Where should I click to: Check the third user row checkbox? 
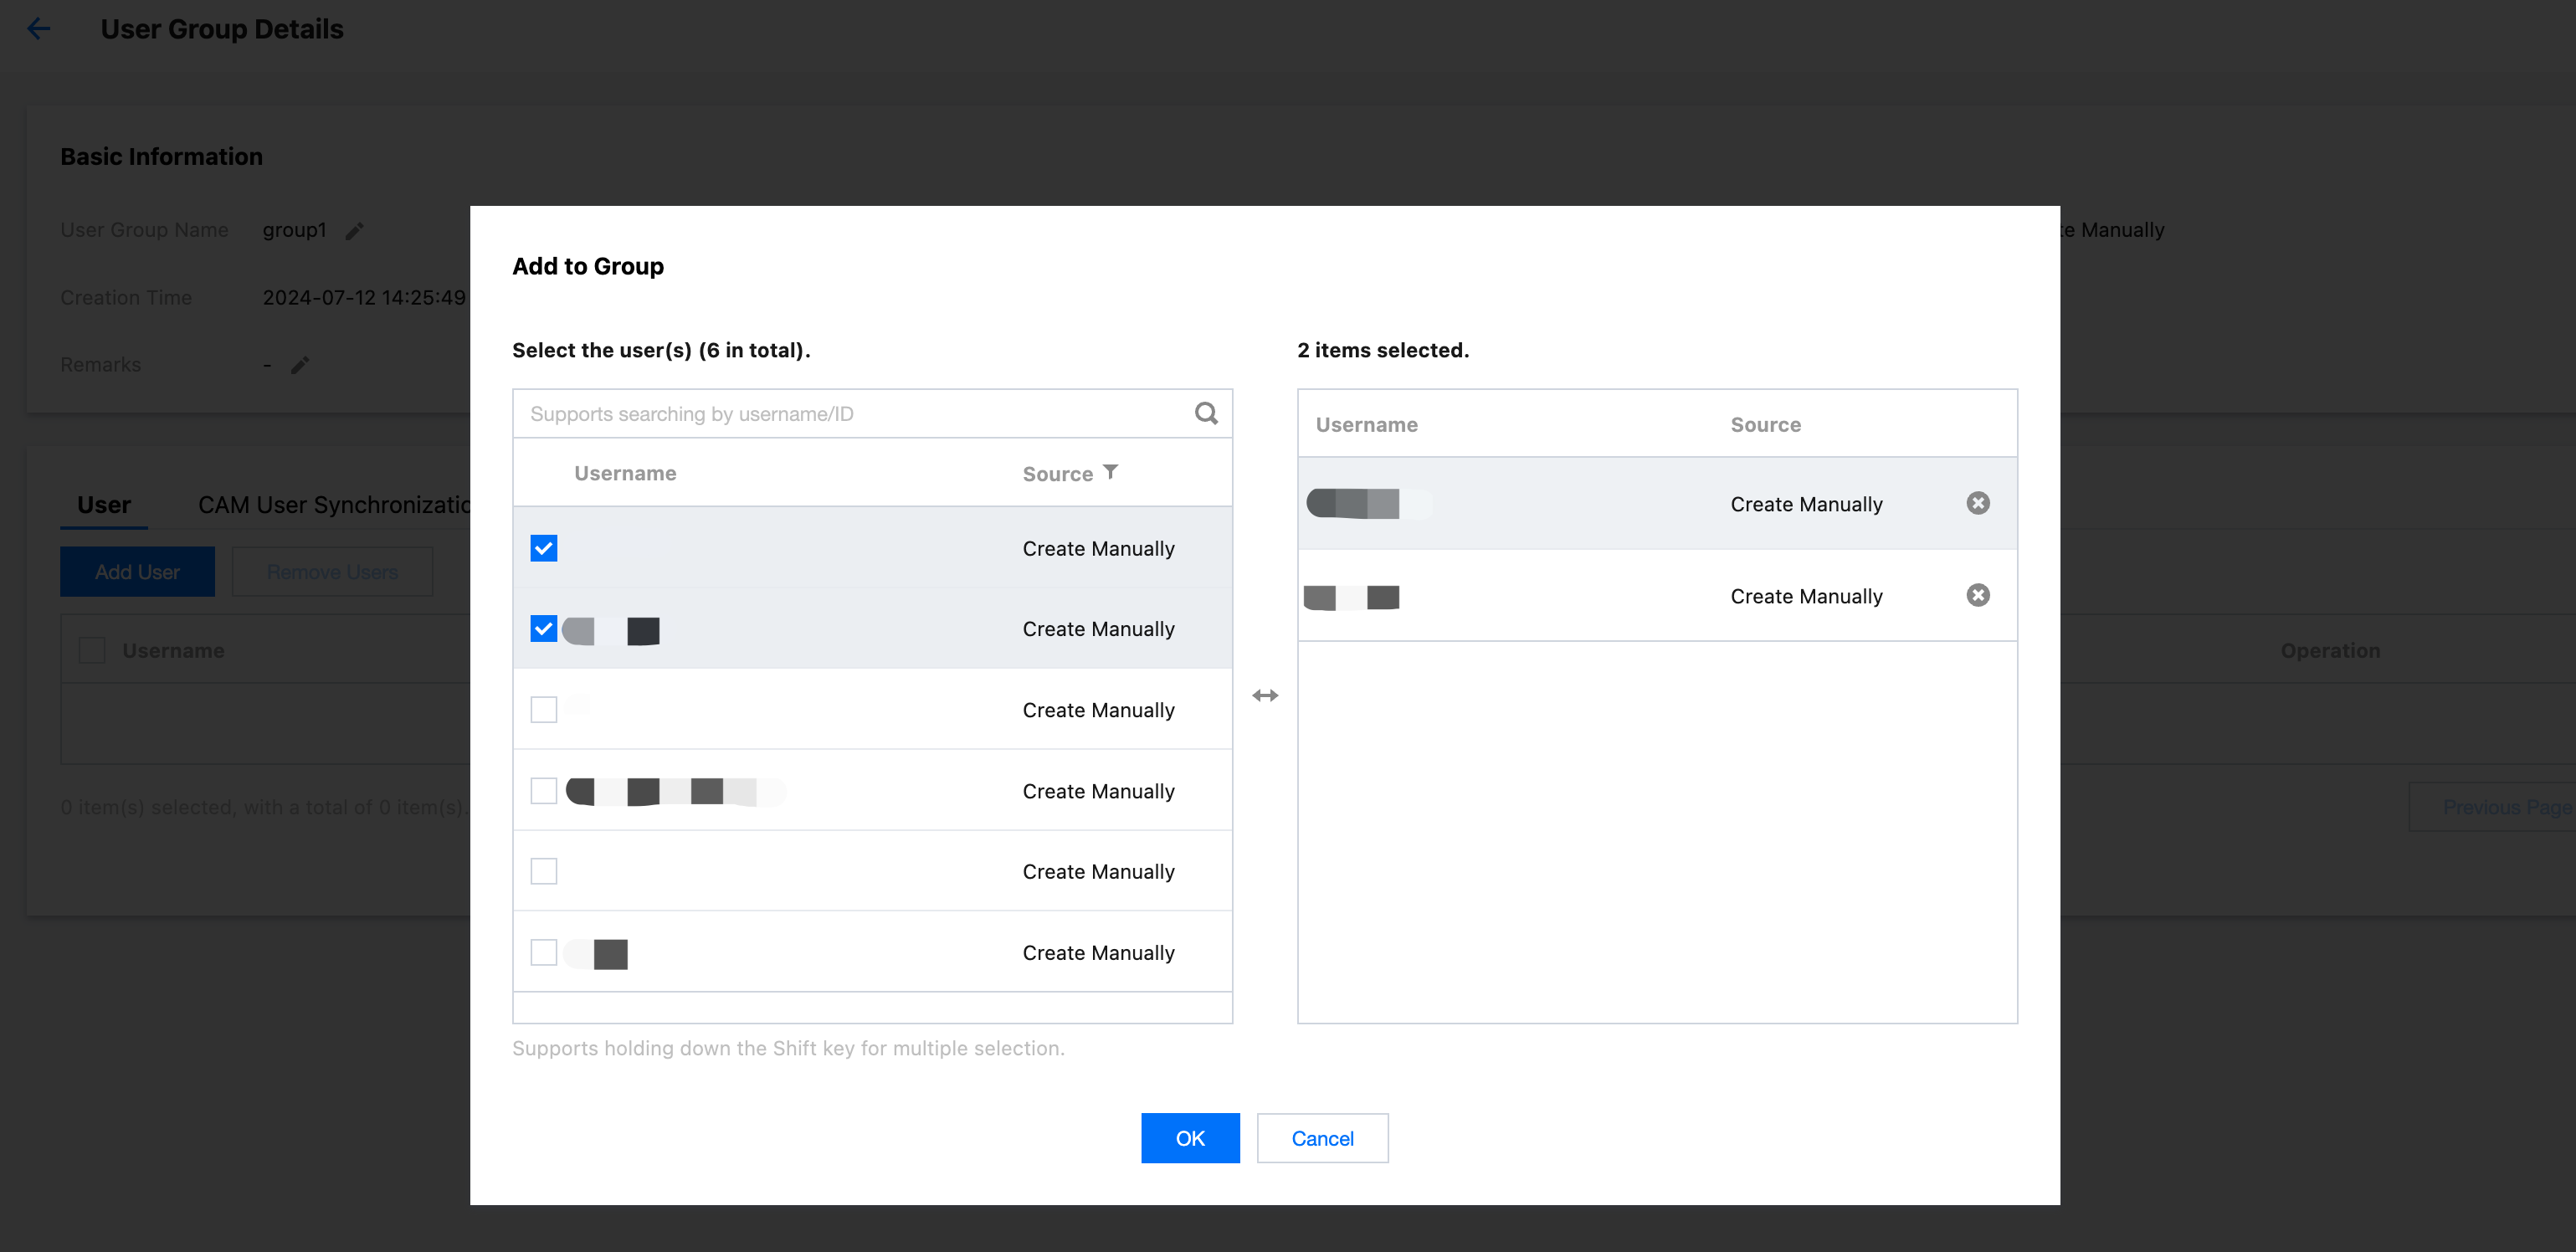544,710
